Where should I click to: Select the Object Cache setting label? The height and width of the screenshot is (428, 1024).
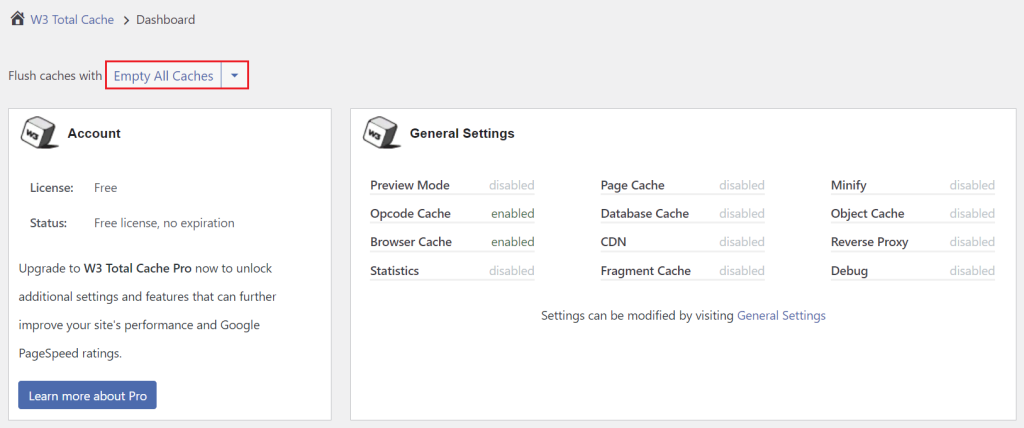(867, 213)
